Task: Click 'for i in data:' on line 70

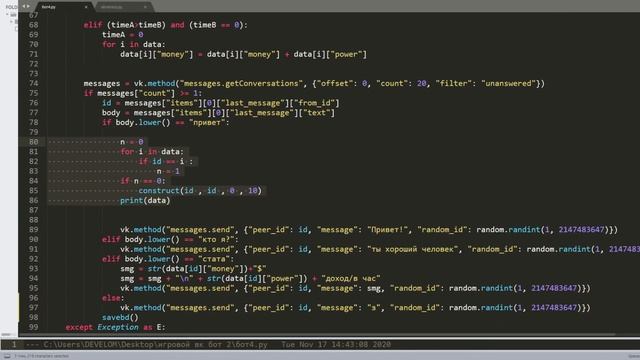Action: point(133,44)
